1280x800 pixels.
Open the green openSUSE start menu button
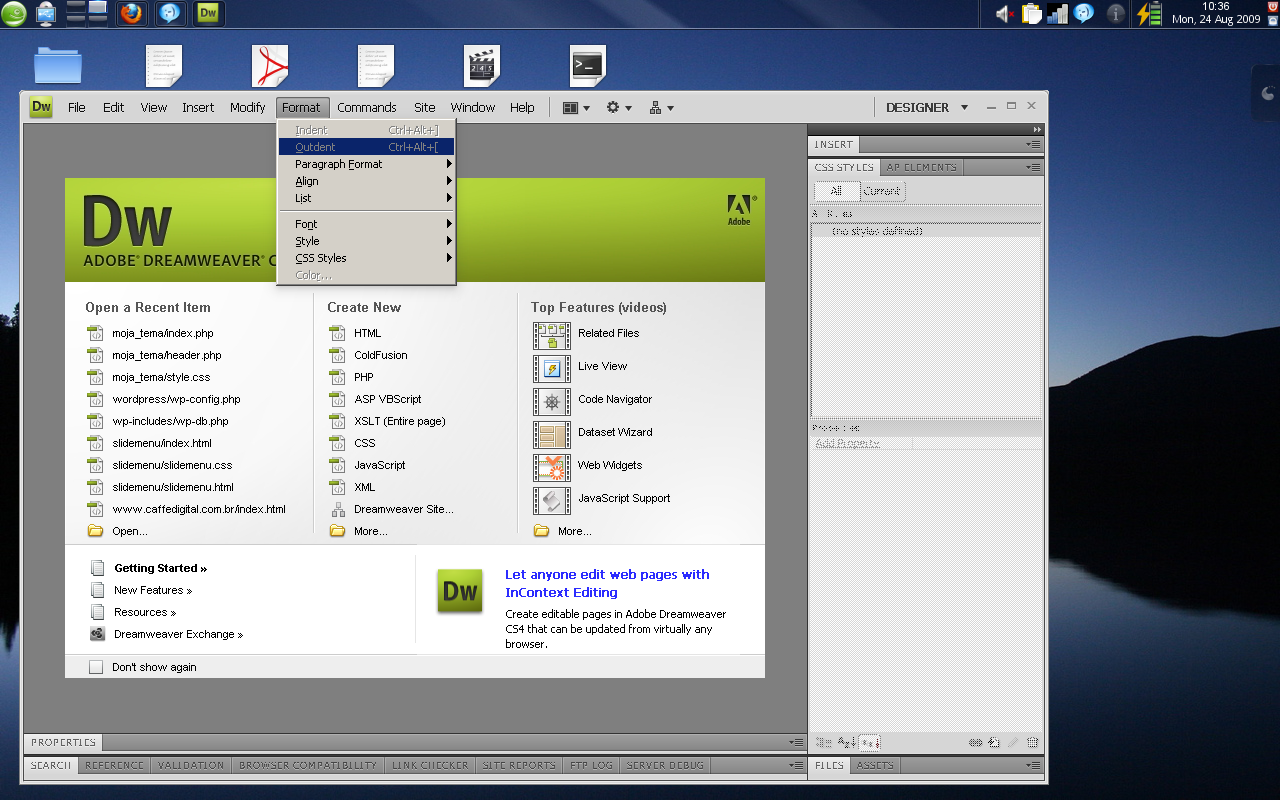pos(14,13)
